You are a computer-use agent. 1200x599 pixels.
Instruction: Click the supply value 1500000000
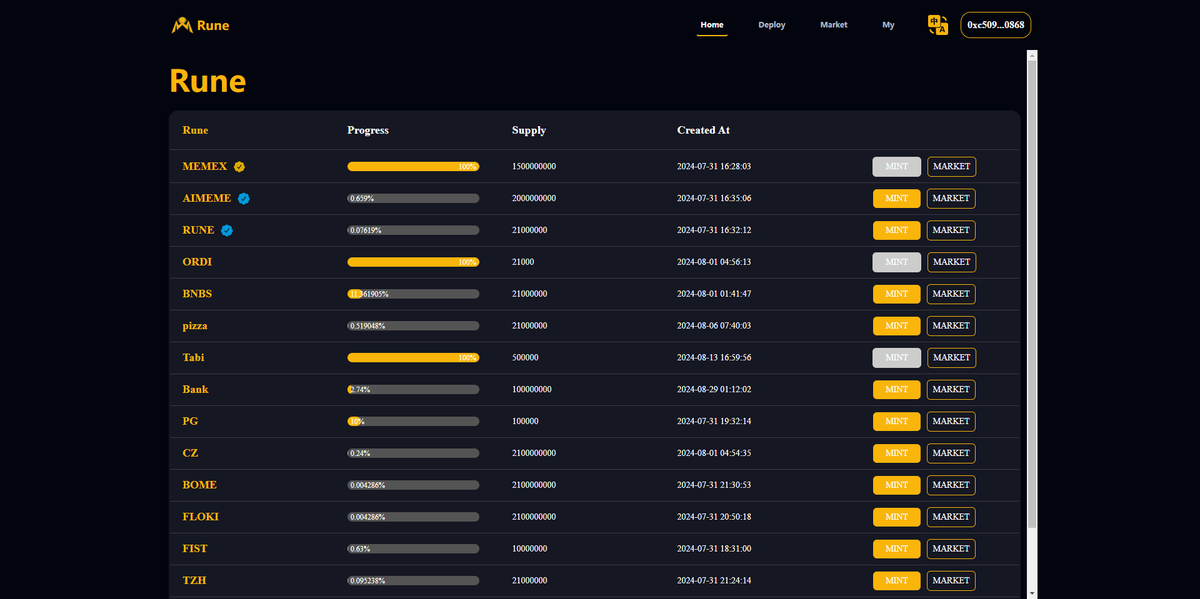pos(534,167)
